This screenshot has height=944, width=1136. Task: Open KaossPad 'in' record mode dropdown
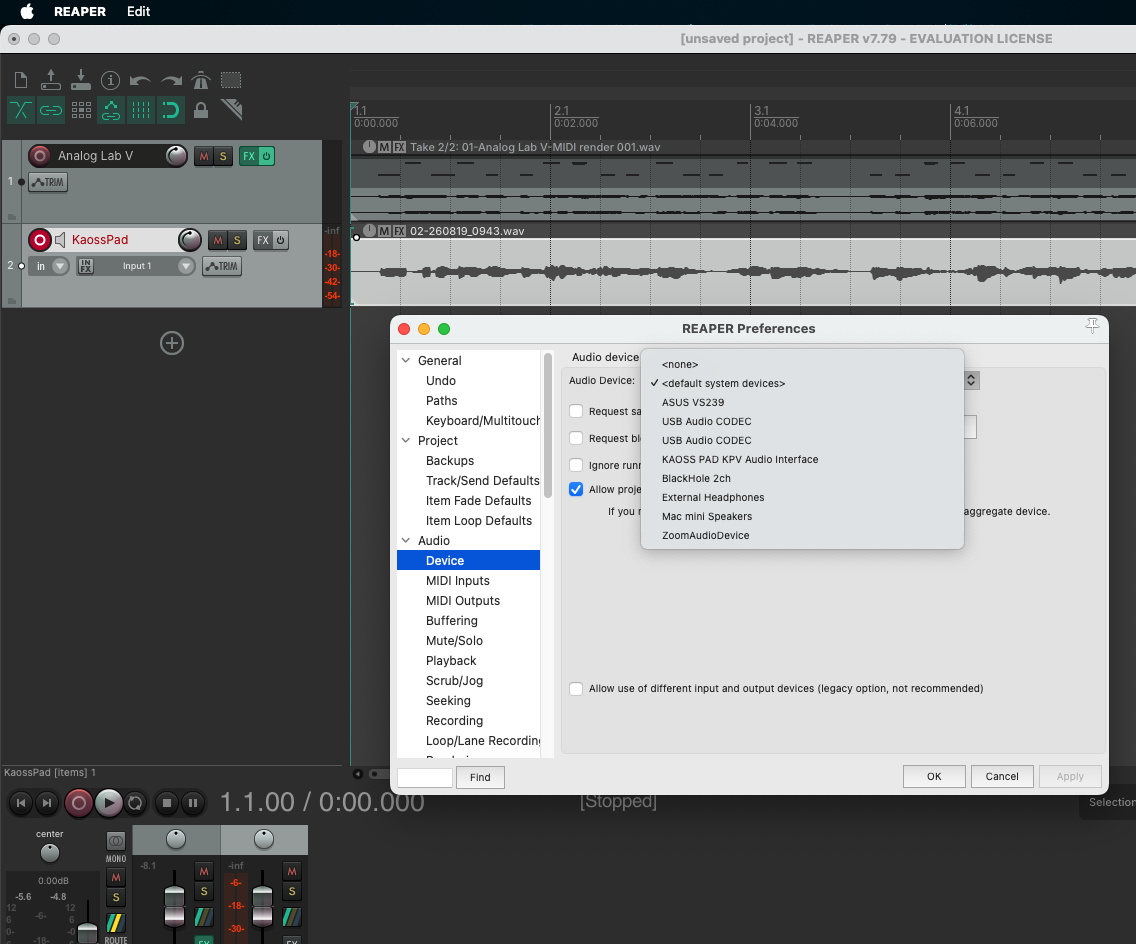tap(60, 266)
